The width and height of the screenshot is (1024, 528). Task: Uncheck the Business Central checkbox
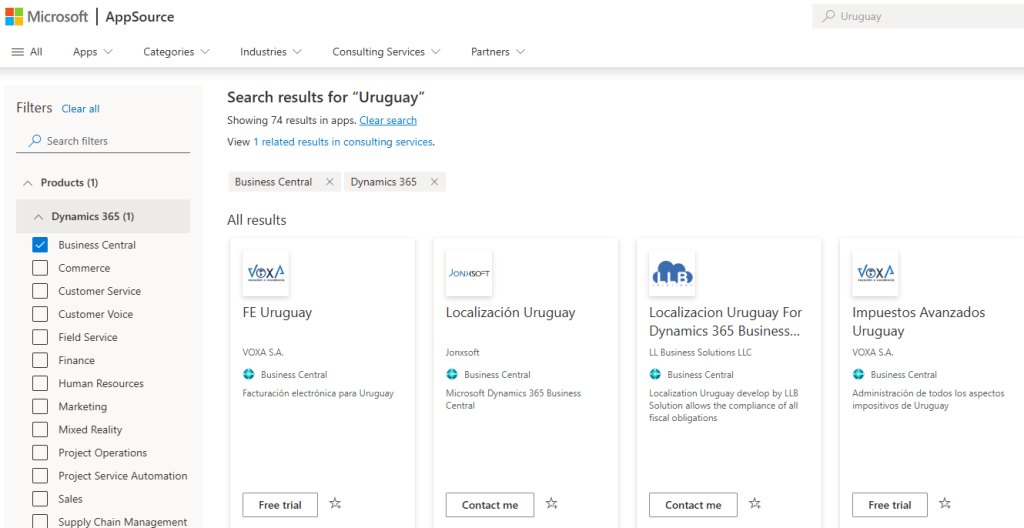[40, 245]
